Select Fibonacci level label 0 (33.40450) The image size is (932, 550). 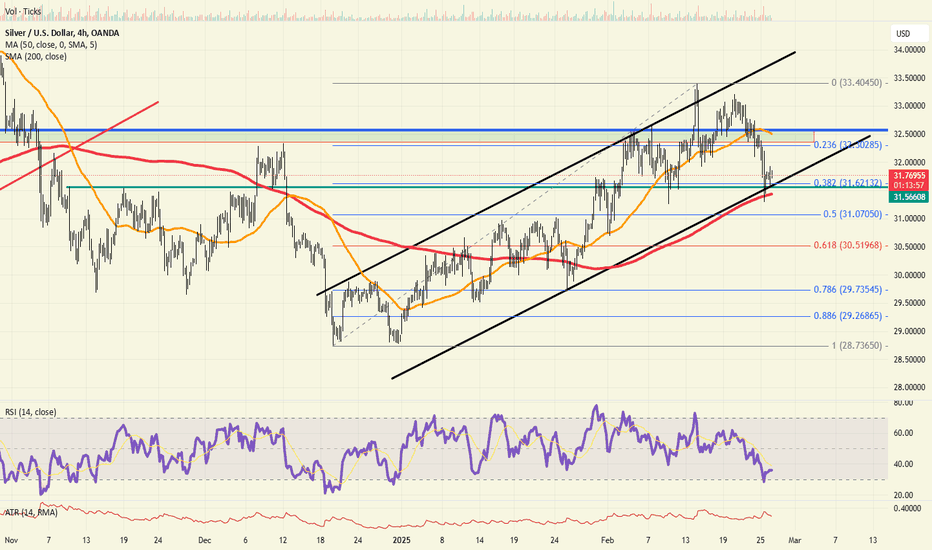coord(857,83)
